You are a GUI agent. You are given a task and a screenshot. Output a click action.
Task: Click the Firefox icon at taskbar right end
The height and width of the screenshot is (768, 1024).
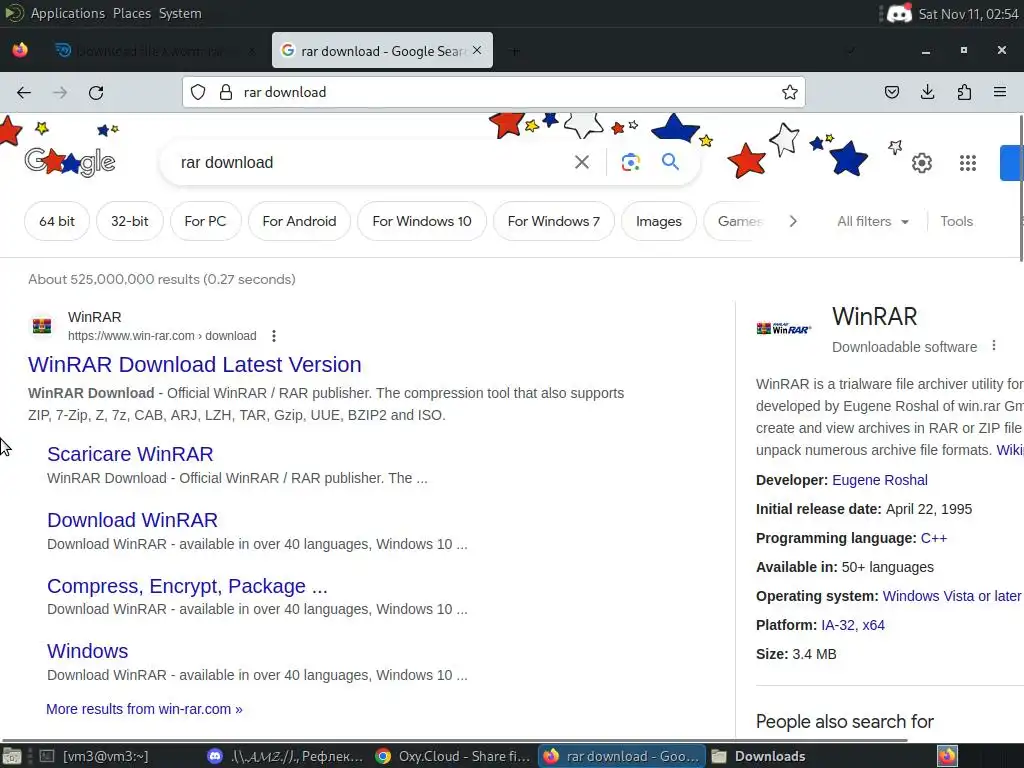tap(948, 756)
